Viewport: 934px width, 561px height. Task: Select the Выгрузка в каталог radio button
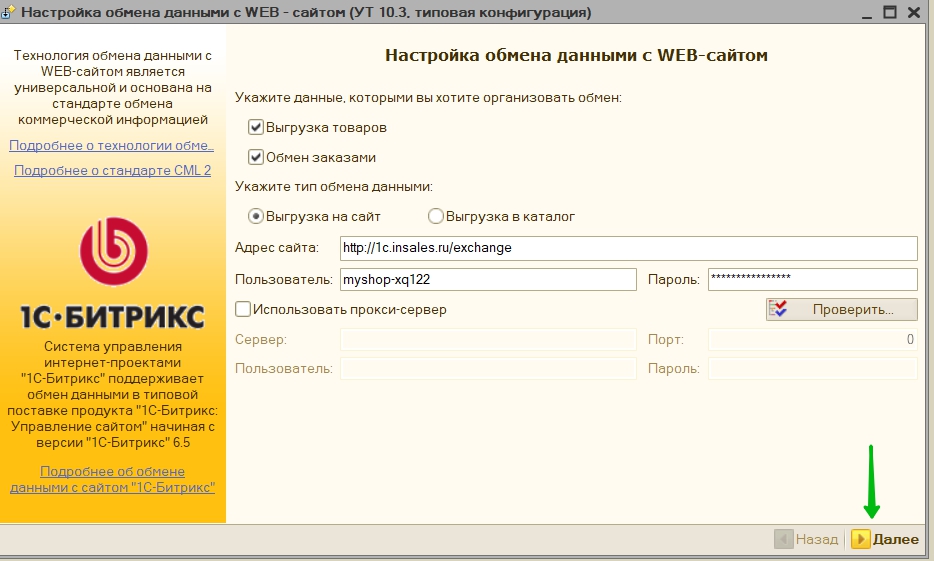[436, 216]
